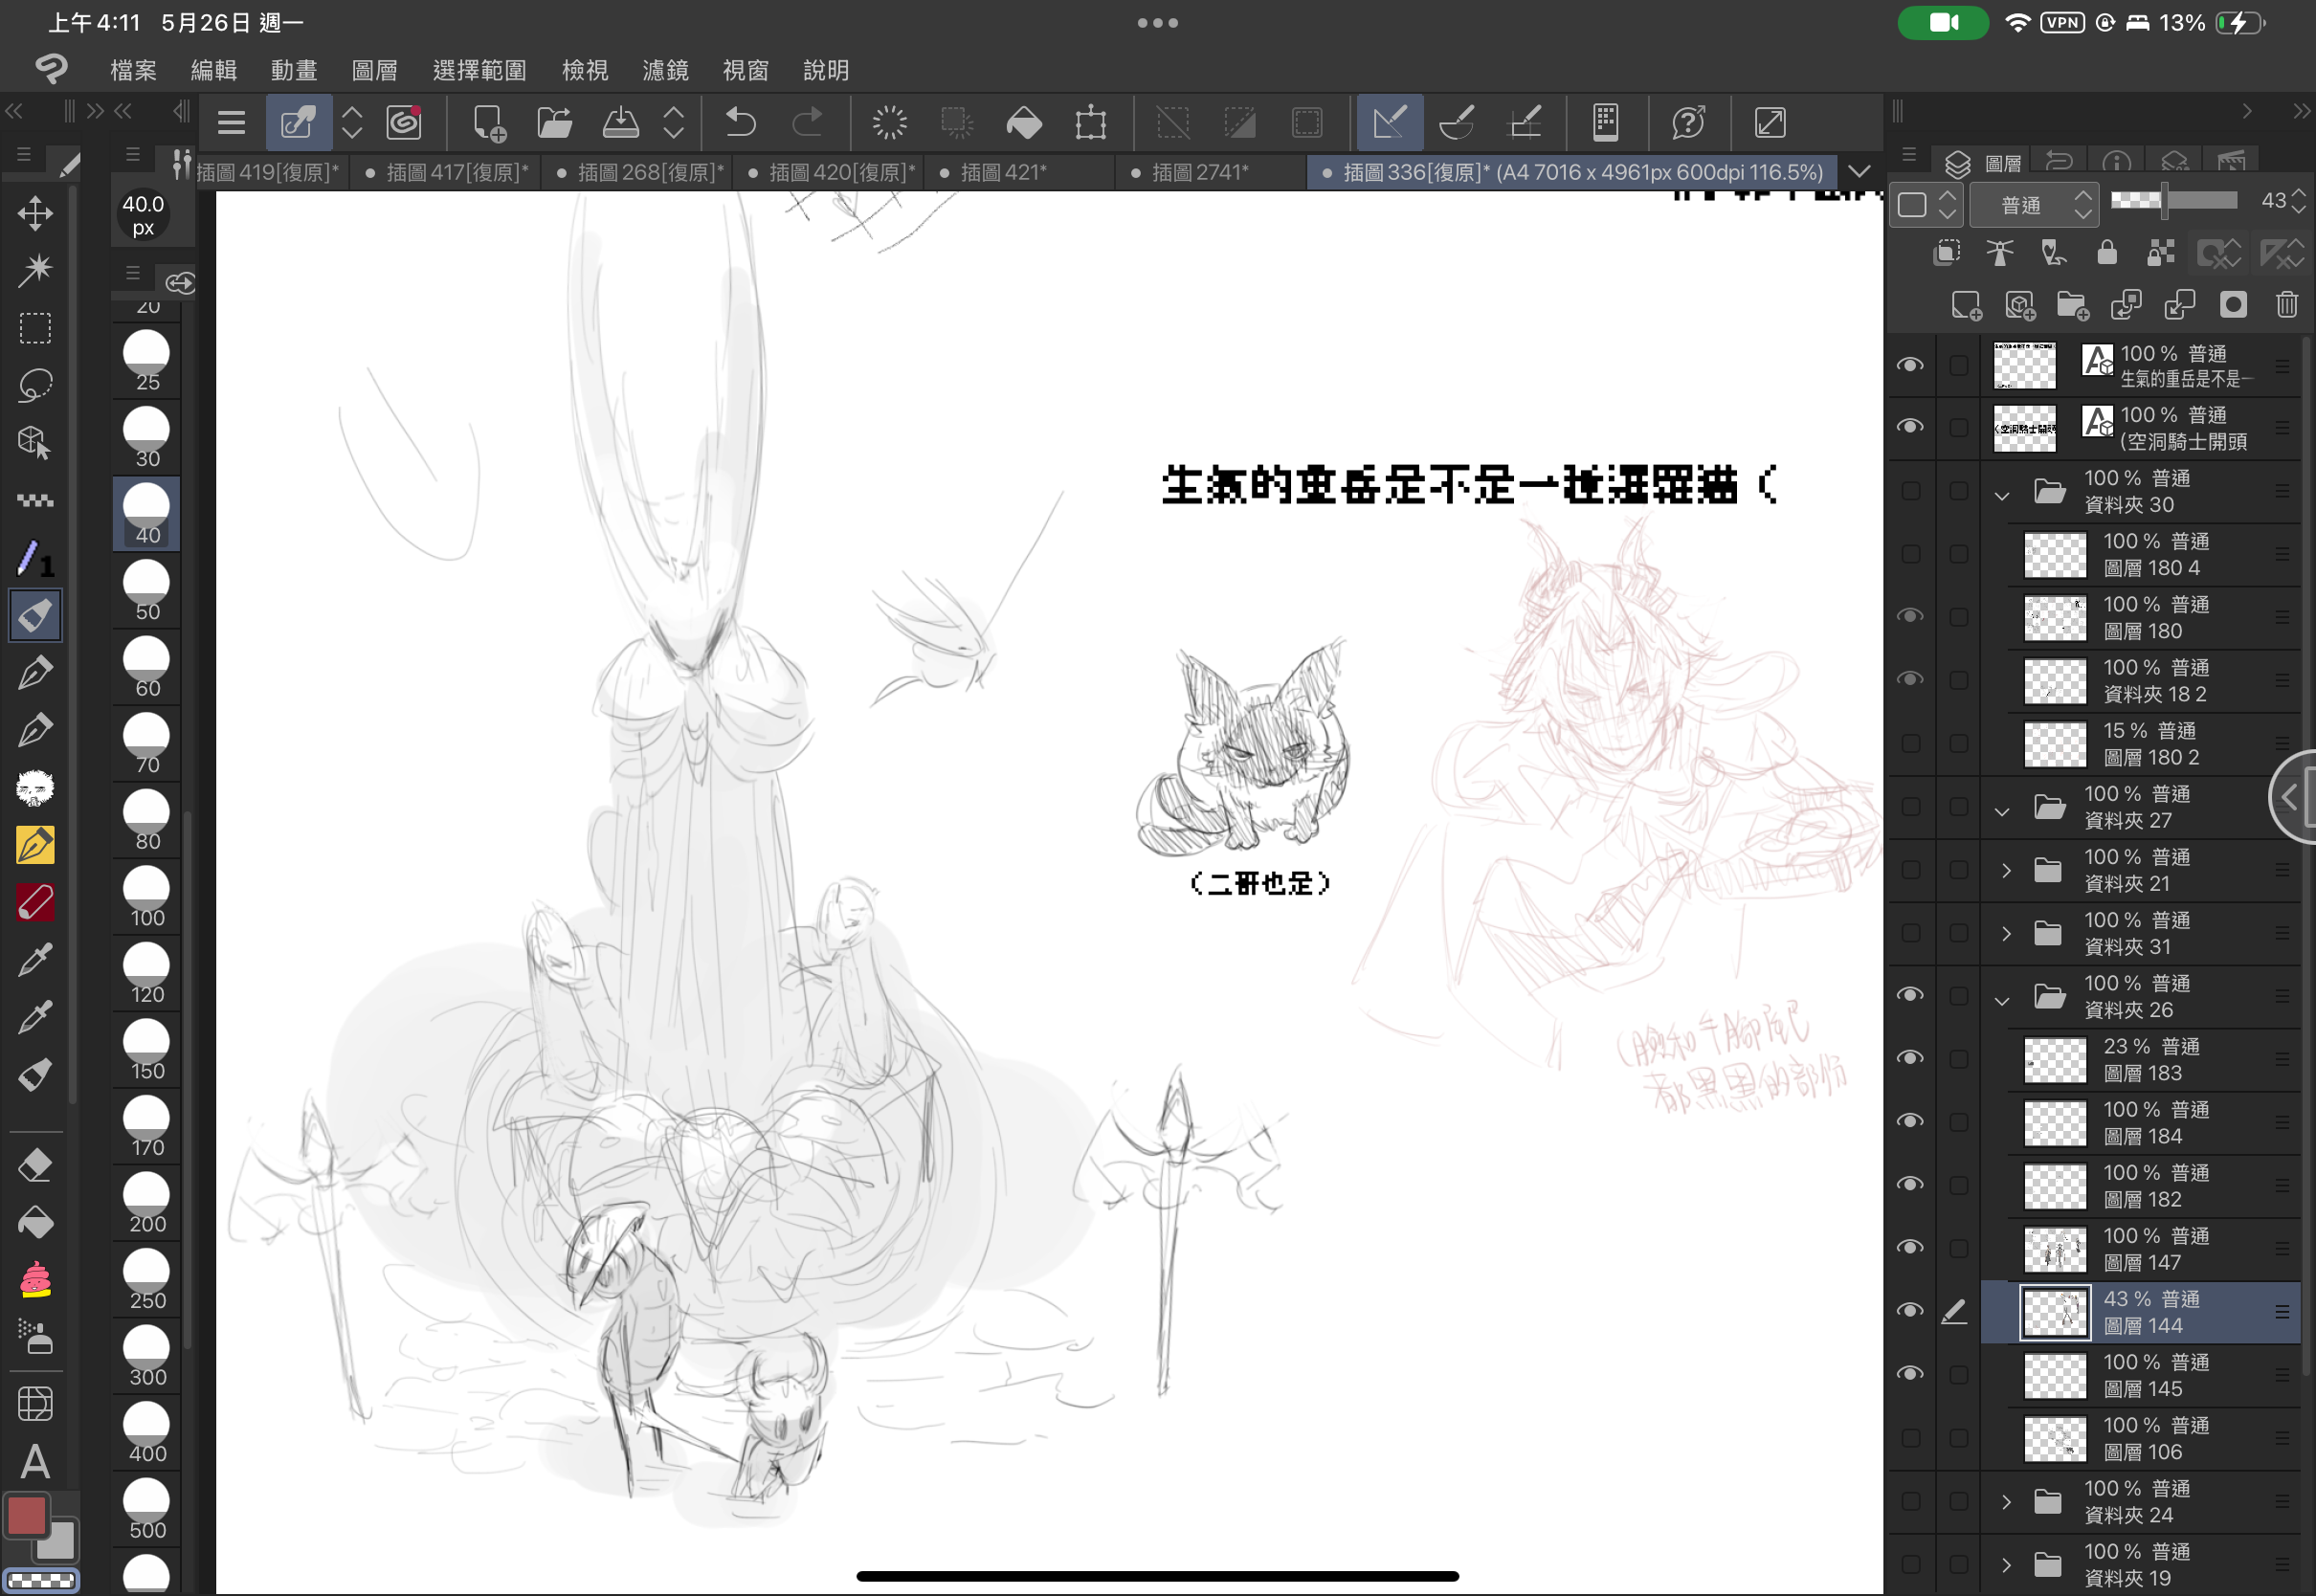Toggle visibility of 圖層 184

[x=1910, y=1121]
